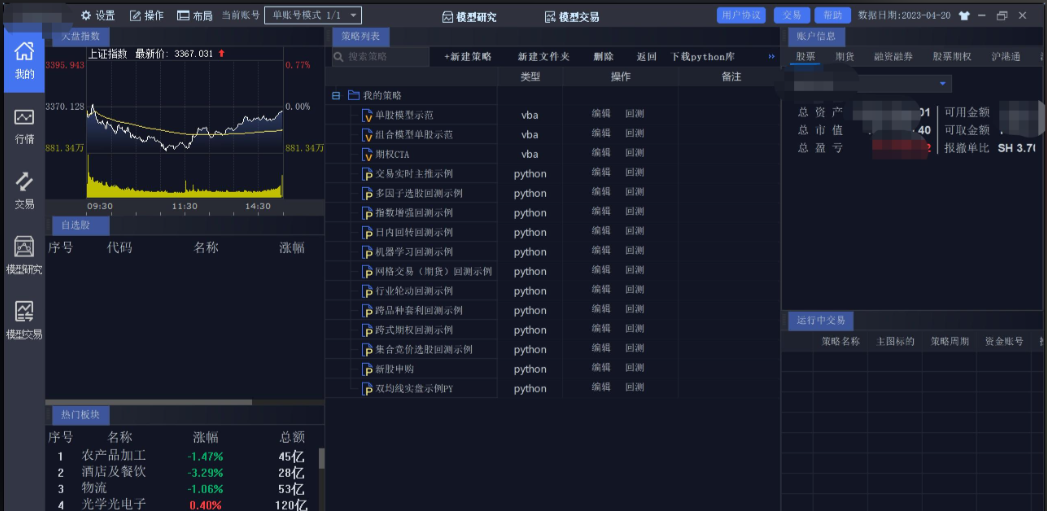Click the 操作 edit icon in title bar
This screenshot has height=511, width=1047.
click(135, 16)
